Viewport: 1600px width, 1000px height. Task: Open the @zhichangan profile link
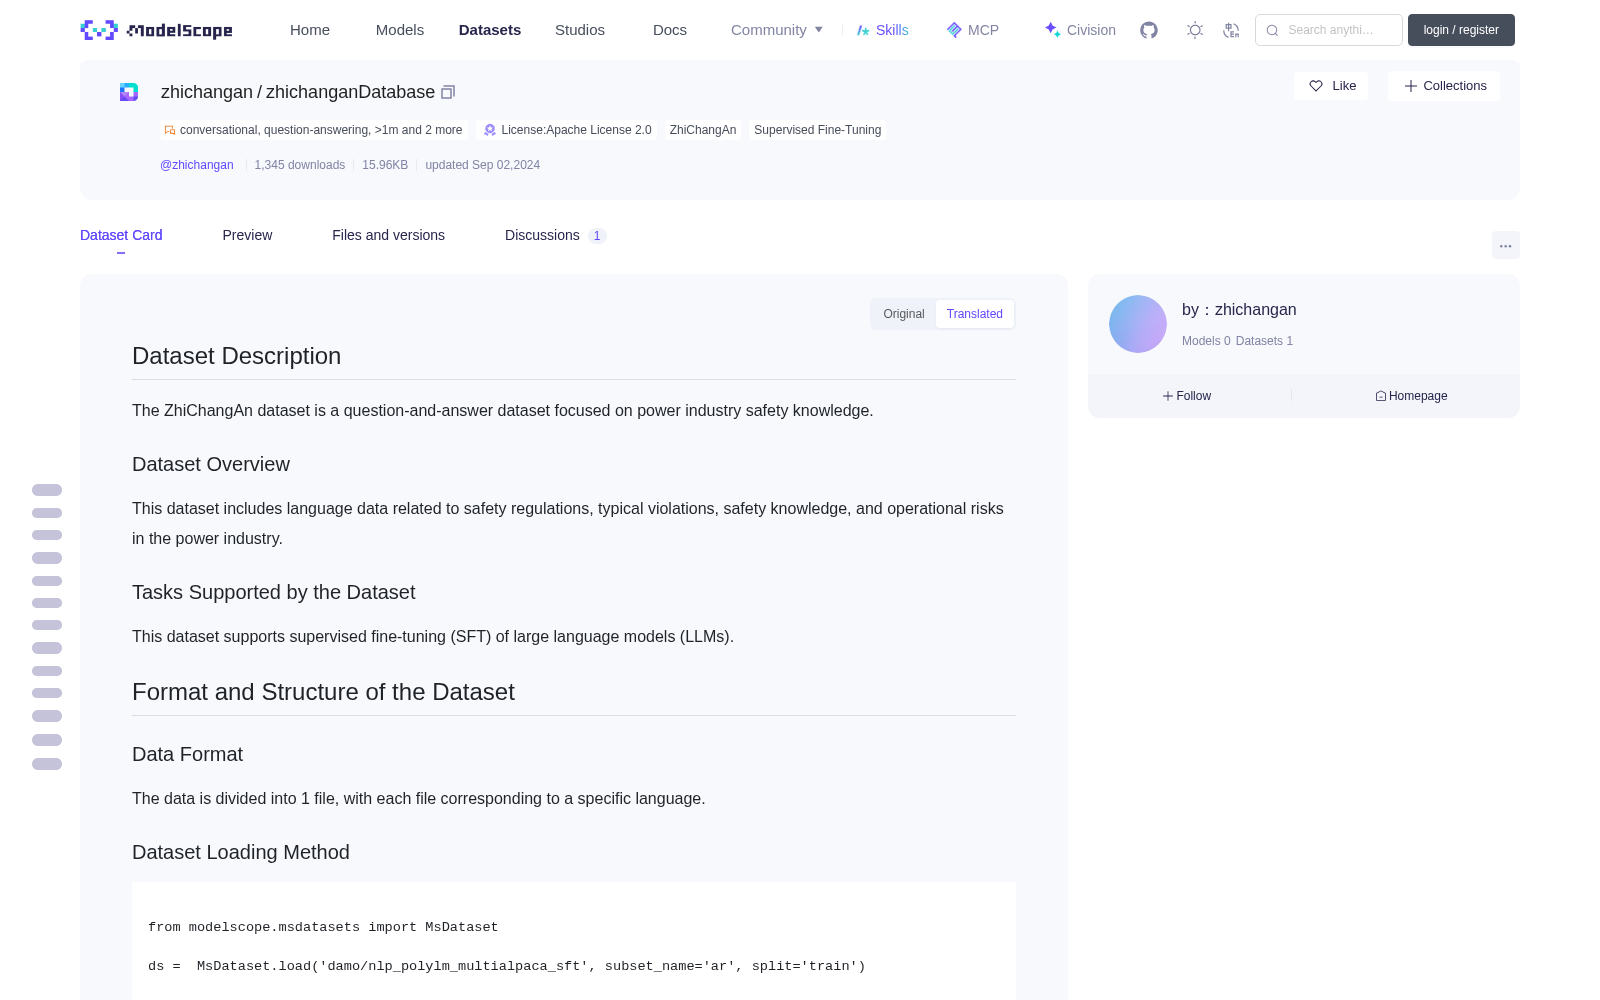pyautogui.click(x=197, y=165)
